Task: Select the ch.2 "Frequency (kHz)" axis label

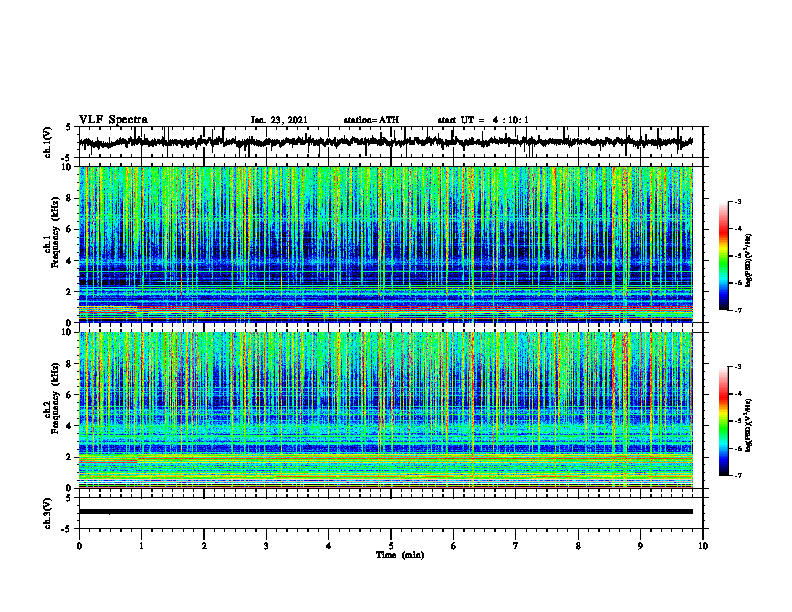Action: coord(55,398)
